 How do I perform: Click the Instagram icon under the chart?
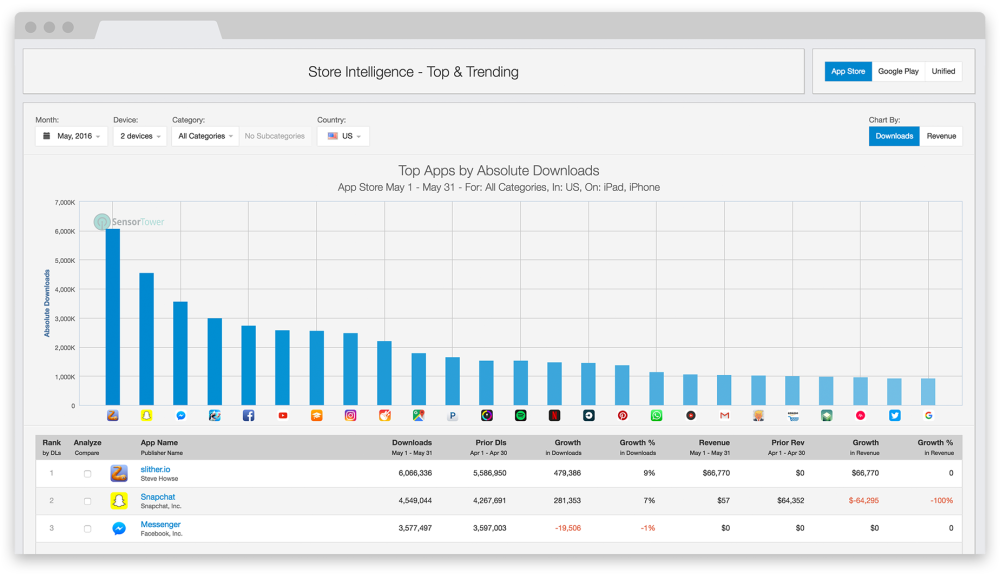(x=350, y=415)
